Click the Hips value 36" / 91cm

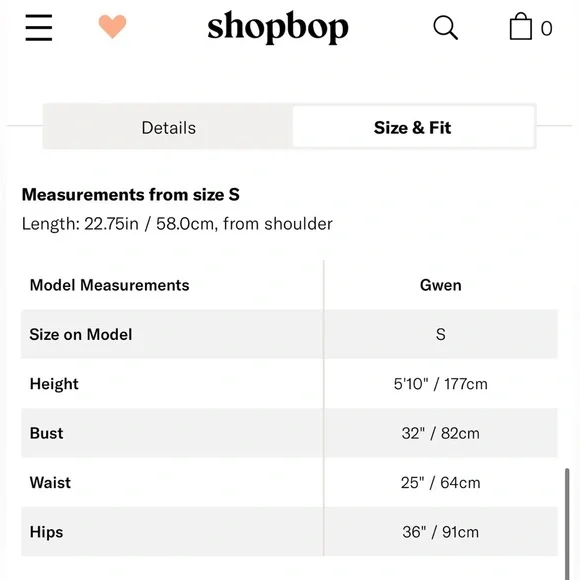(441, 532)
